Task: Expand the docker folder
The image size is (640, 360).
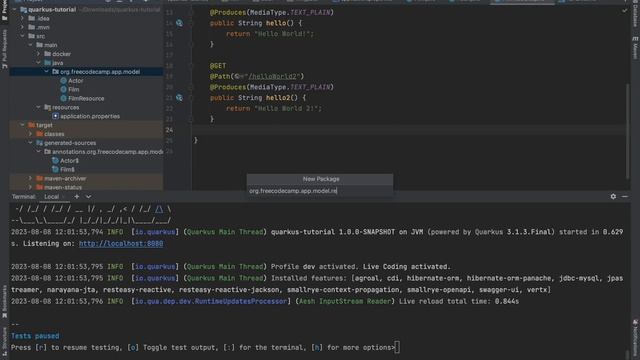Action: click(39, 54)
